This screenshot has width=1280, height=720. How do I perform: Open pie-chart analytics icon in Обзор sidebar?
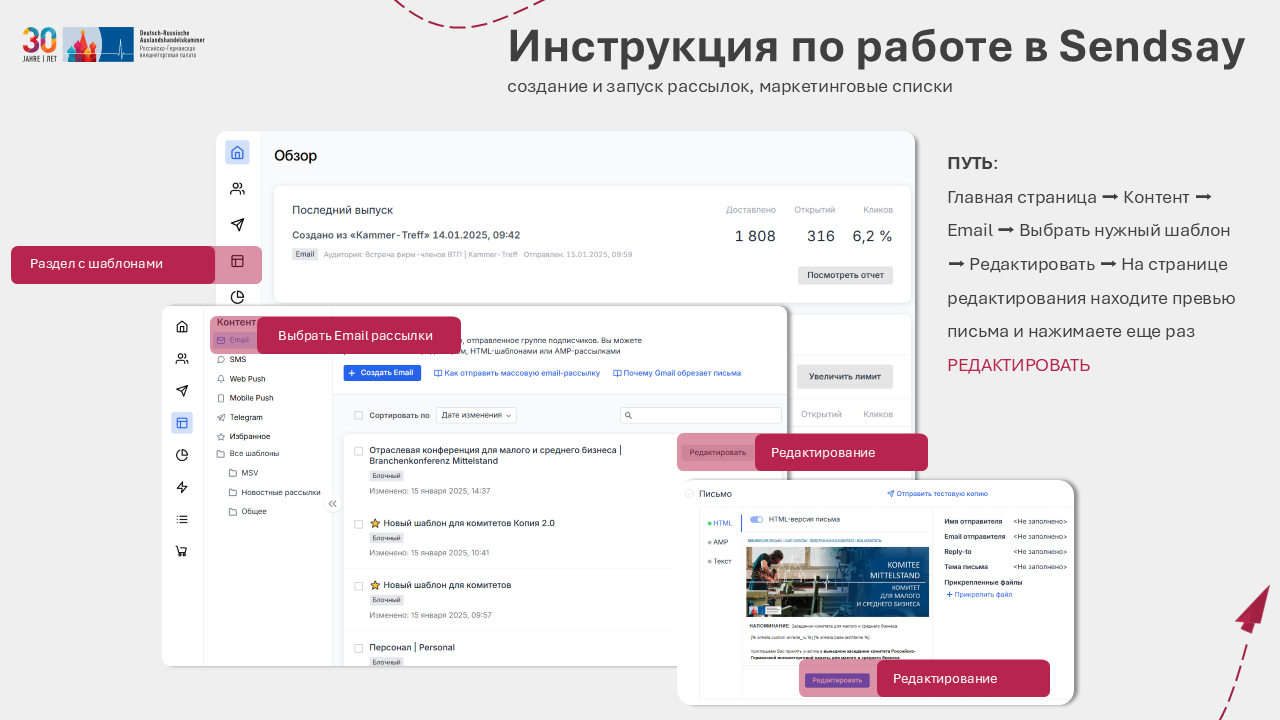[x=237, y=297]
